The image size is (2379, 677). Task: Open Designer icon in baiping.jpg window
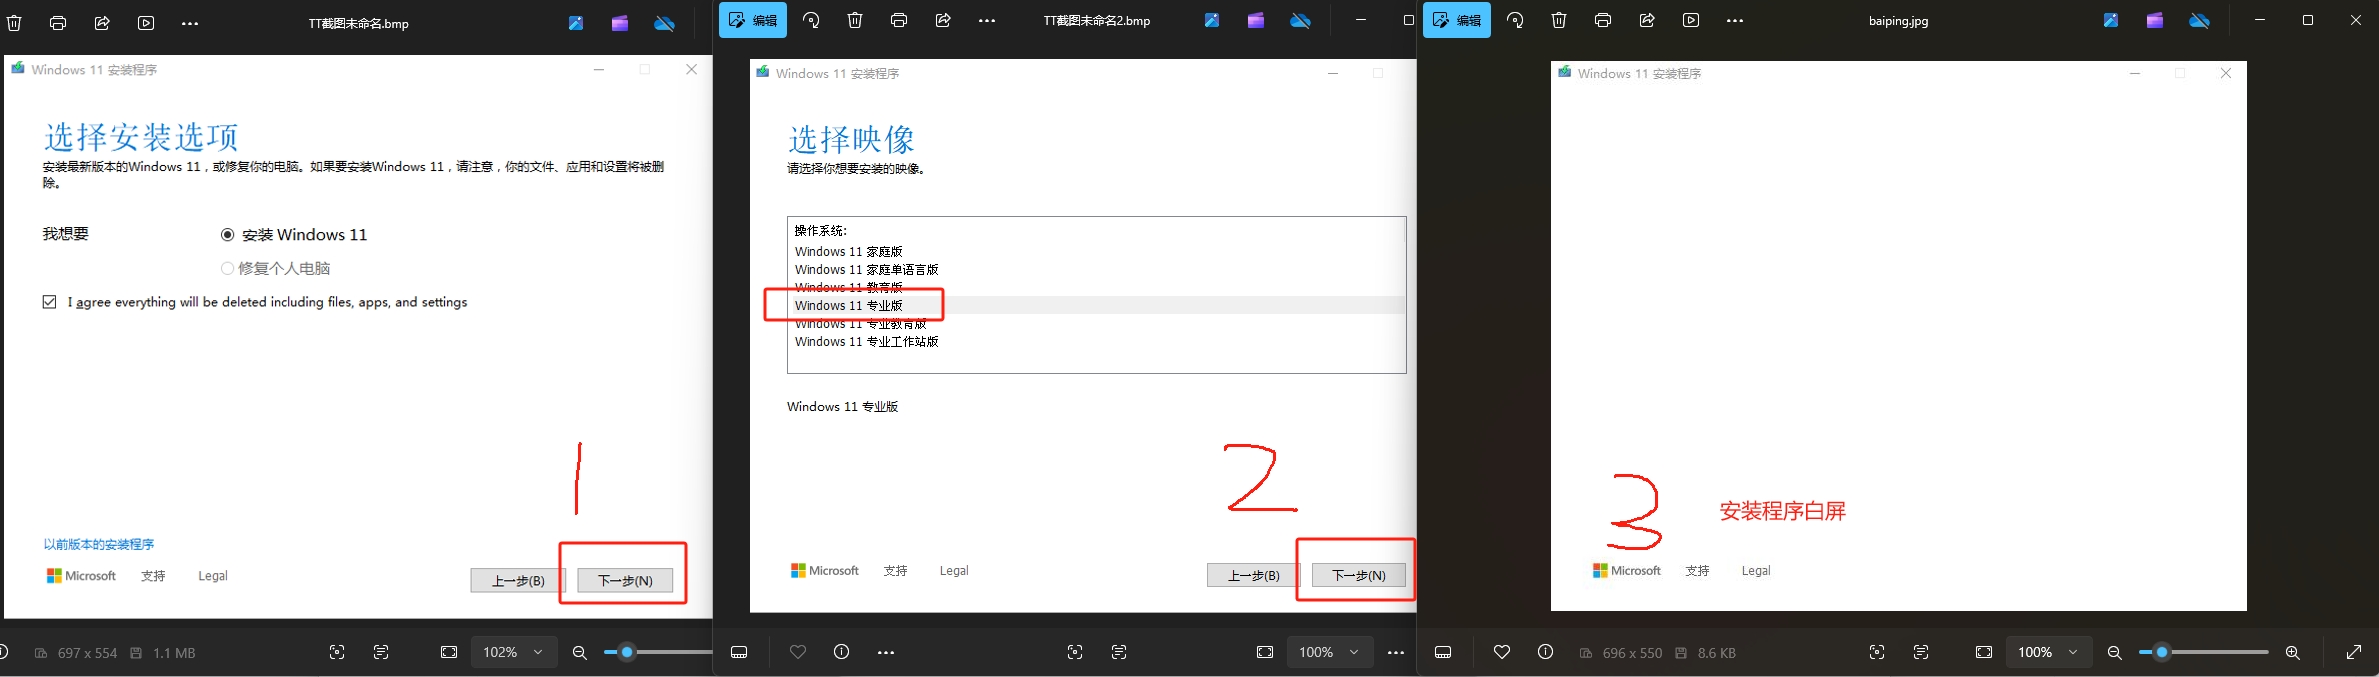pos(2111,20)
